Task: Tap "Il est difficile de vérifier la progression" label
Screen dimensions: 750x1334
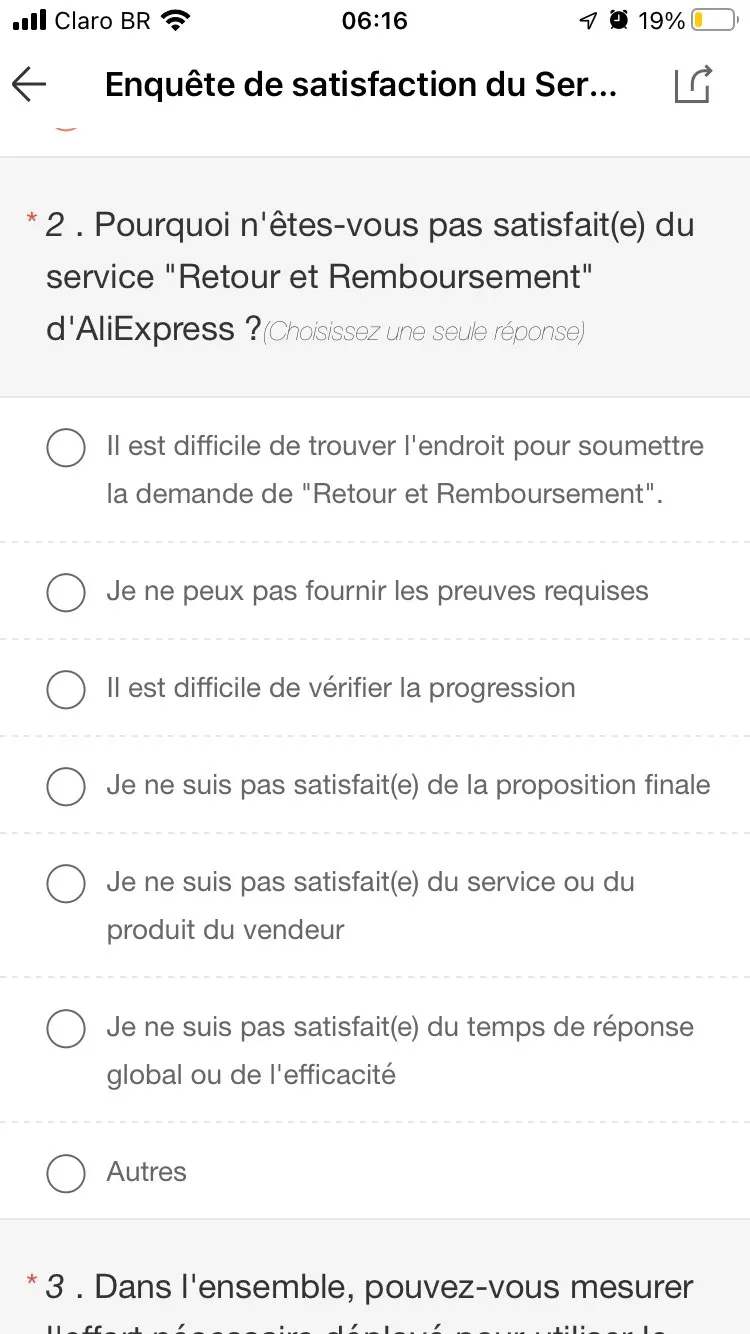Action: pos(341,688)
